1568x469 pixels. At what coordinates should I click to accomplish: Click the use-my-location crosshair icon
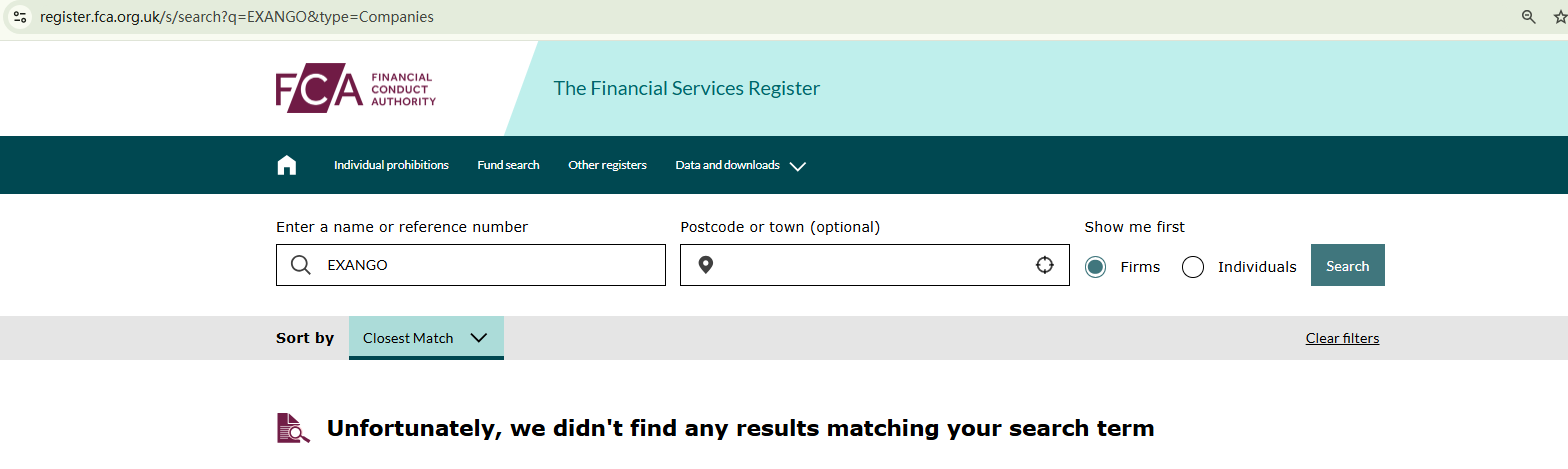(x=1045, y=265)
